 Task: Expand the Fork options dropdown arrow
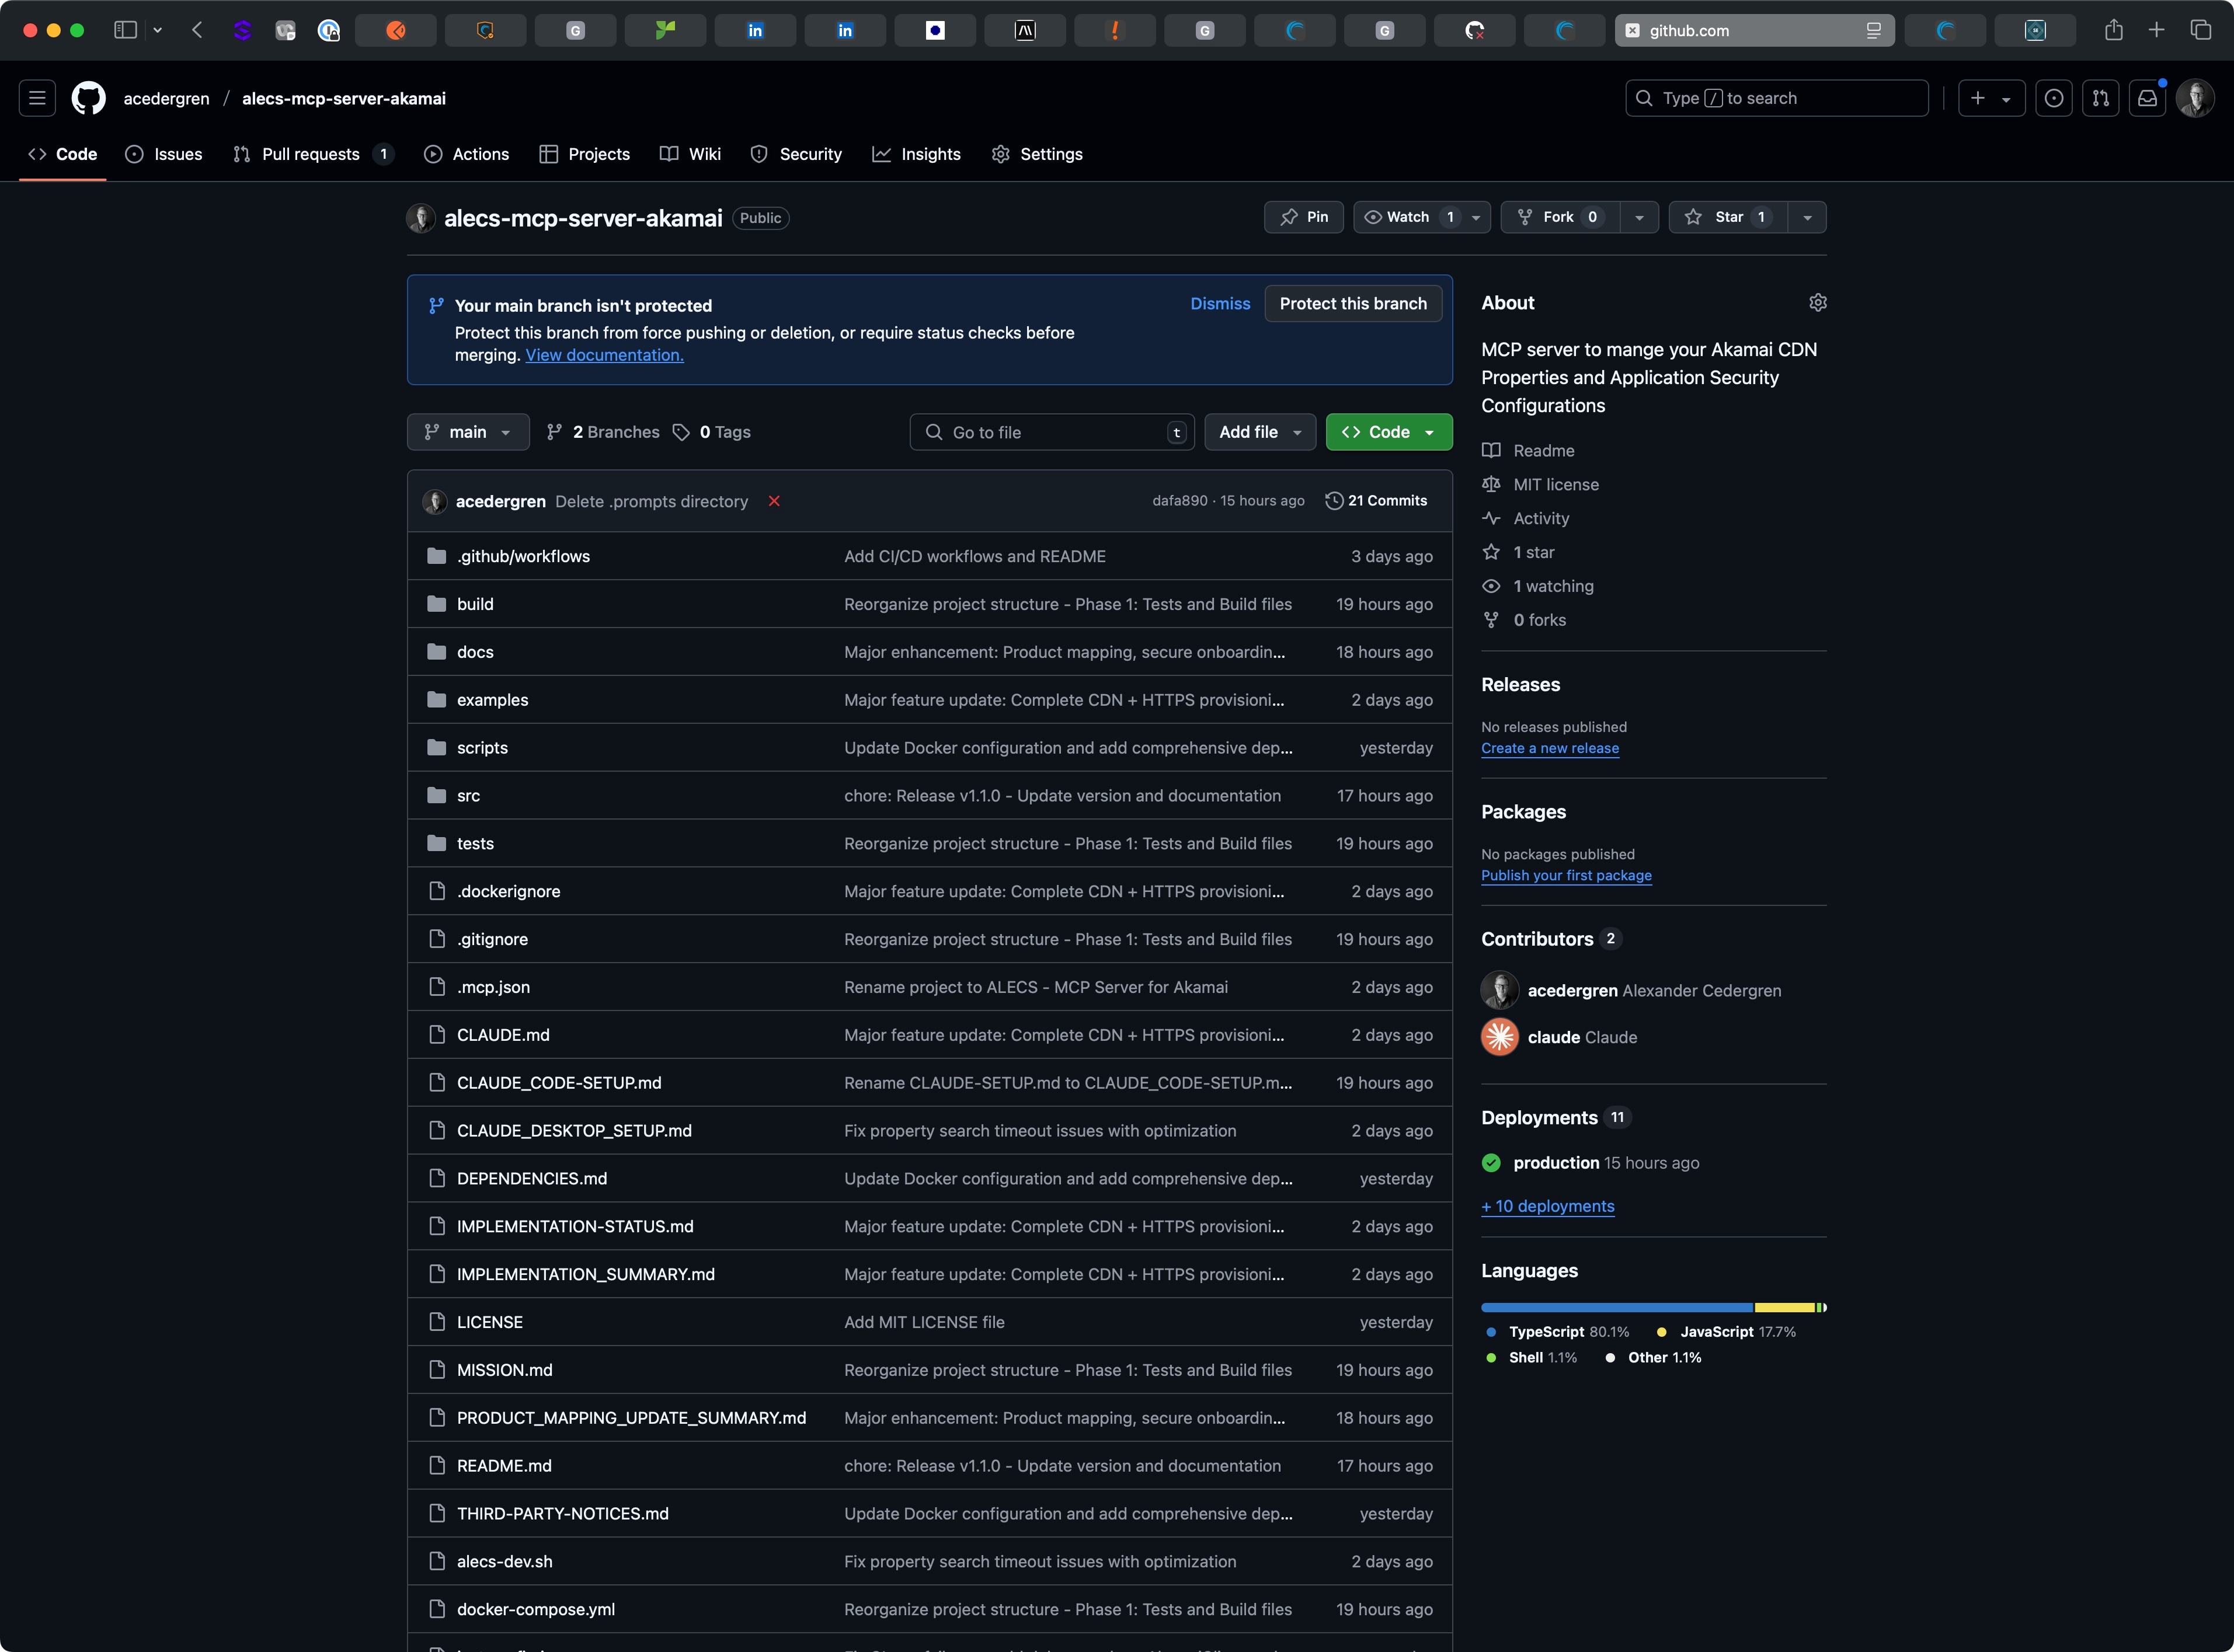tap(1639, 217)
